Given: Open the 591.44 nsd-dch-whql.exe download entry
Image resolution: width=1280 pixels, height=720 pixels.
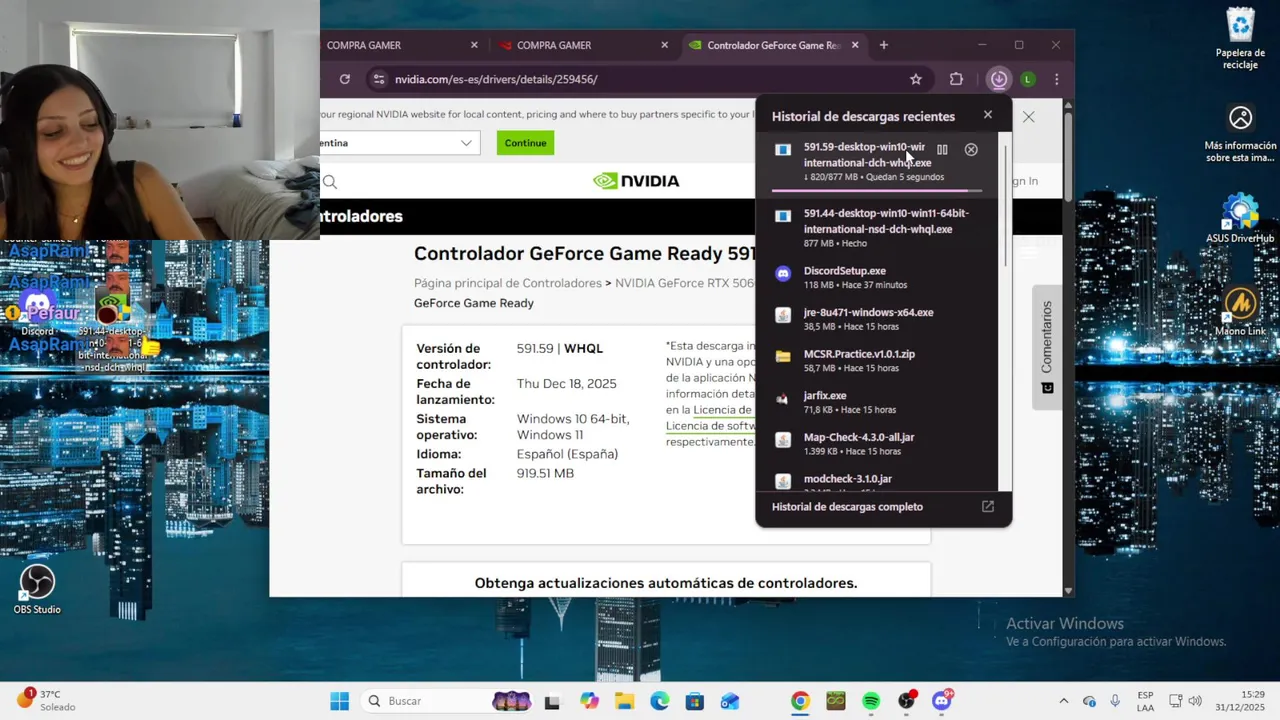Looking at the screenshot, I should pyautogui.click(x=880, y=228).
